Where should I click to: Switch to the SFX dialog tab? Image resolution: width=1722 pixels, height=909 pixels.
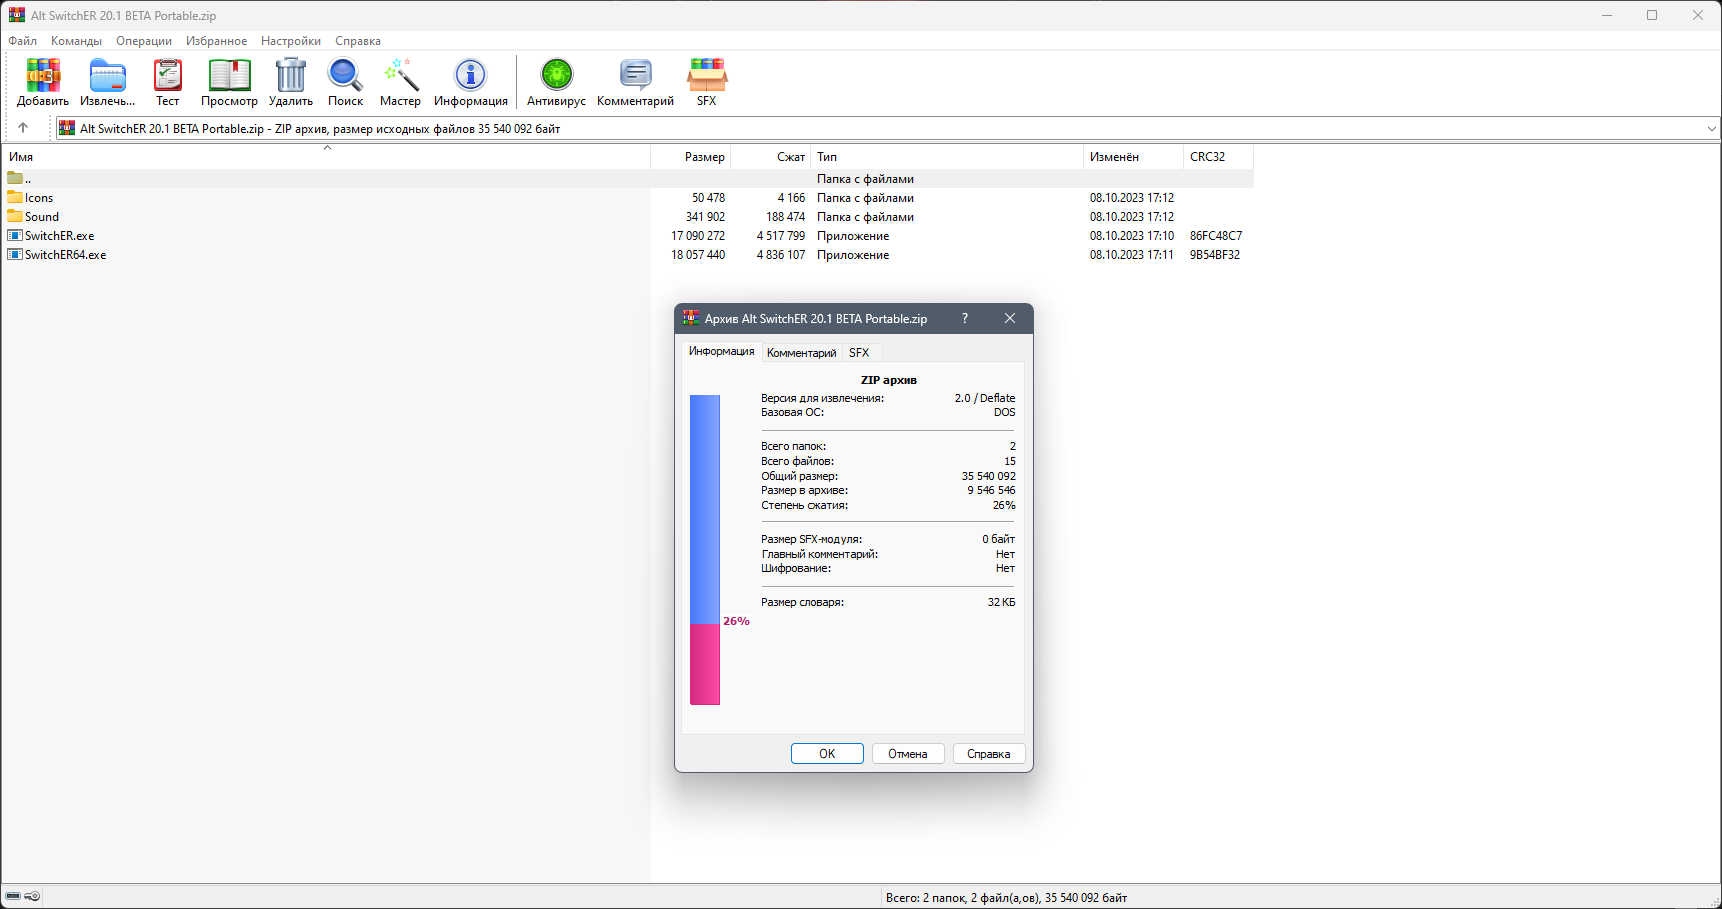coord(858,352)
